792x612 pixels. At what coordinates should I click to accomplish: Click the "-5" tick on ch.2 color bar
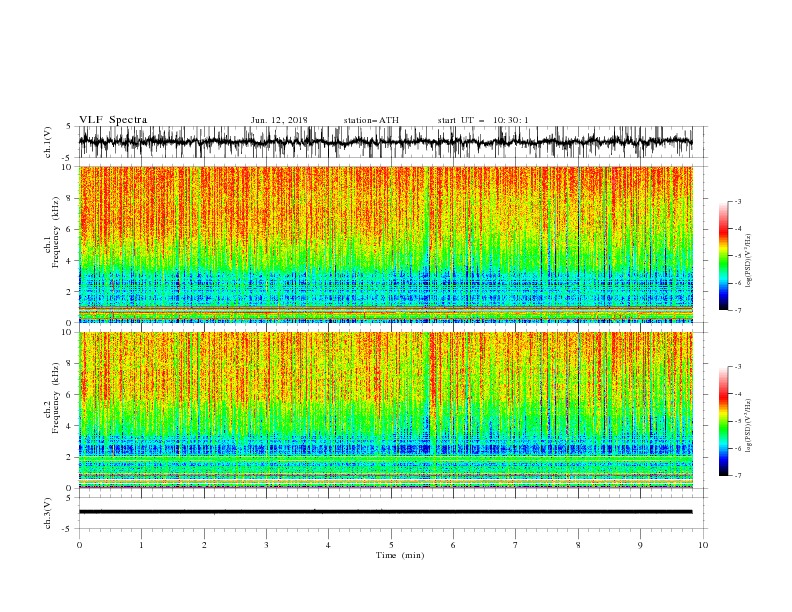pyautogui.click(x=738, y=421)
